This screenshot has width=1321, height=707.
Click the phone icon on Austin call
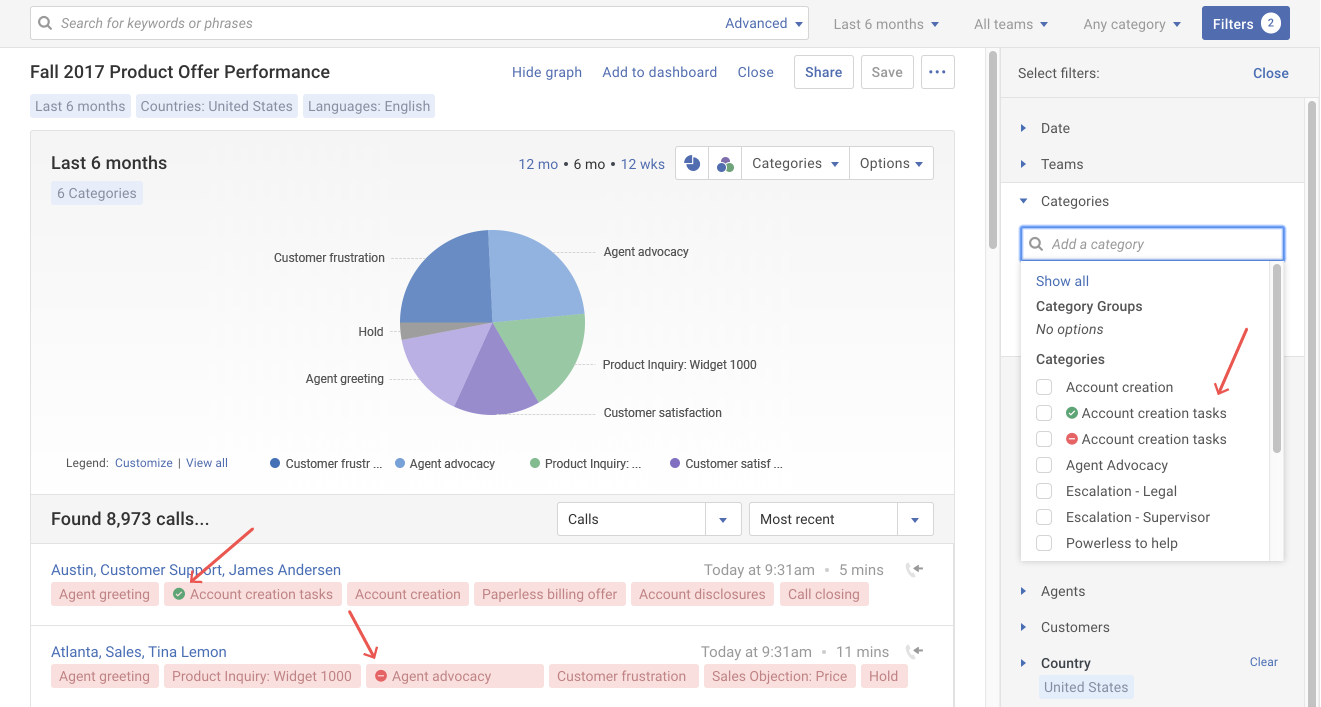pyautogui.click(x=914, y=570)
